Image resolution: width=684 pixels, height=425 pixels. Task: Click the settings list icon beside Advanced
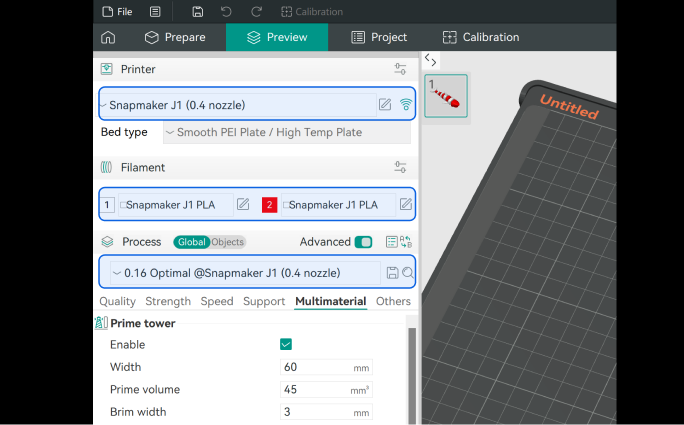click(x=392, y=242)
